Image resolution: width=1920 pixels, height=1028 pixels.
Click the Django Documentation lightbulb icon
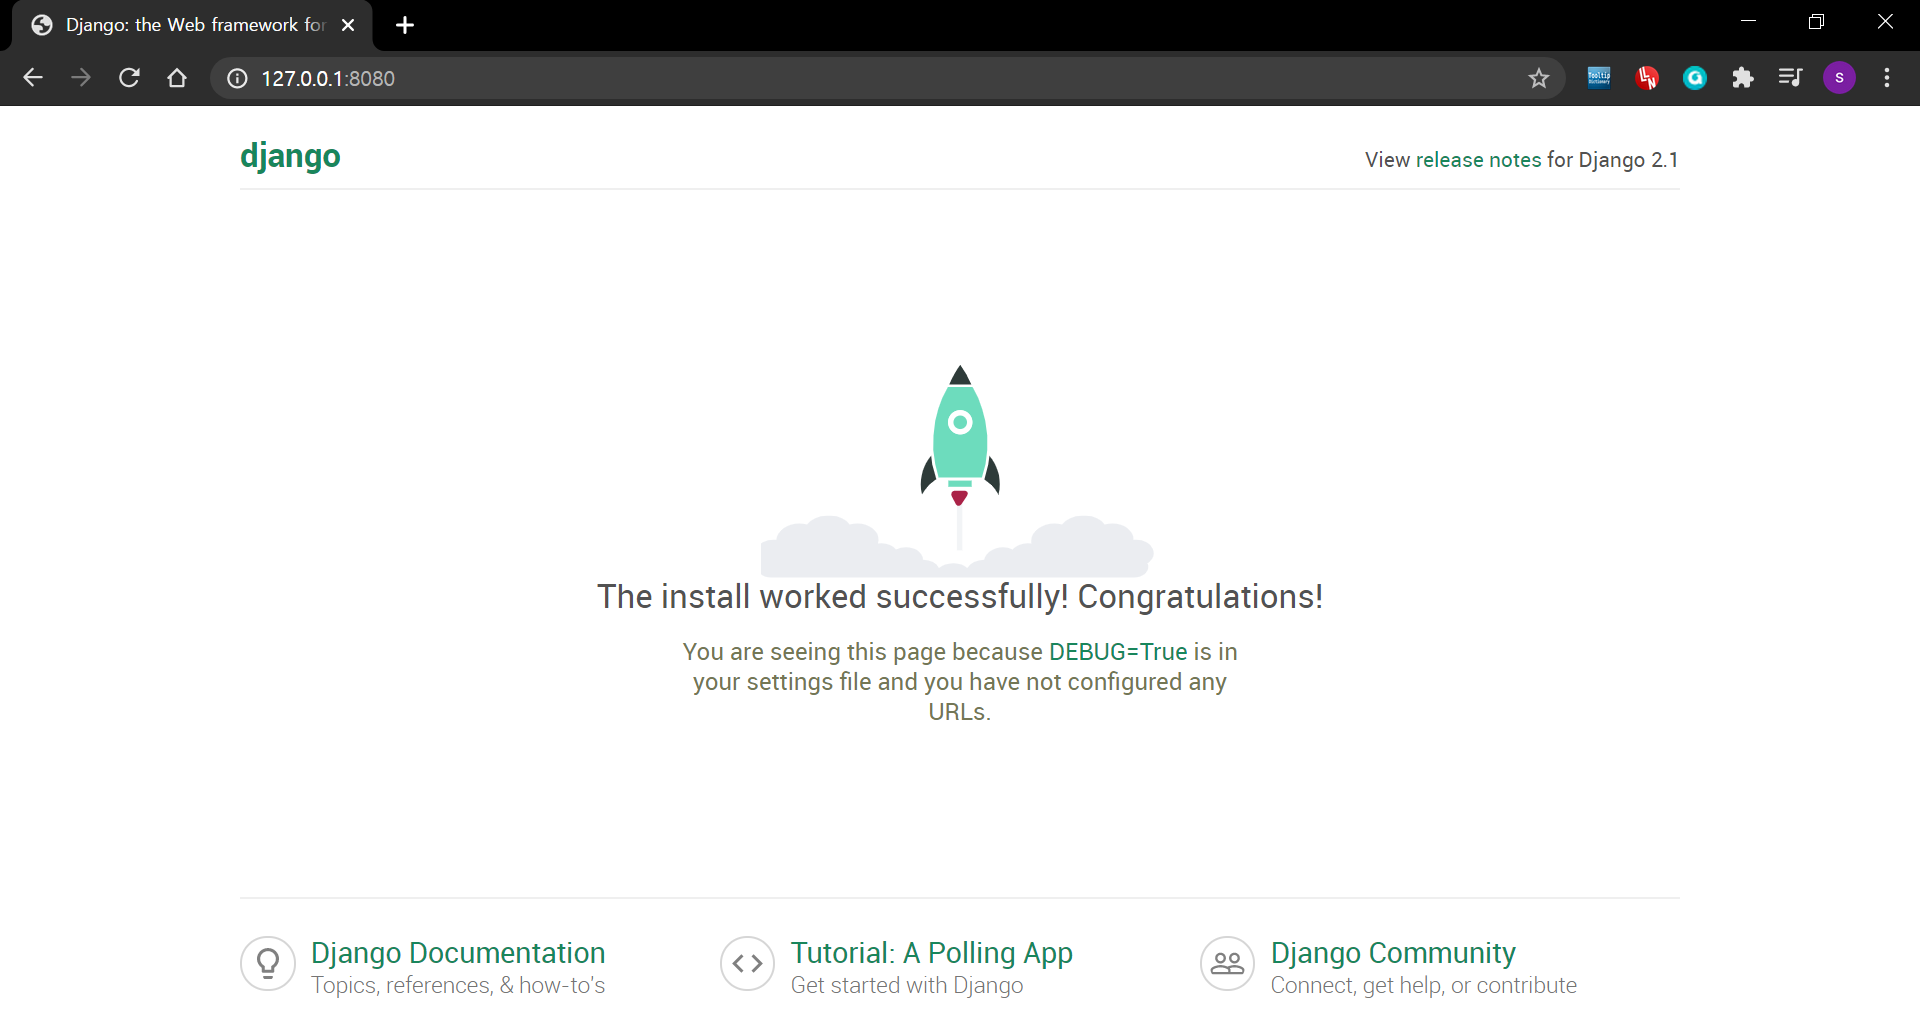click(x=267, y=963)
